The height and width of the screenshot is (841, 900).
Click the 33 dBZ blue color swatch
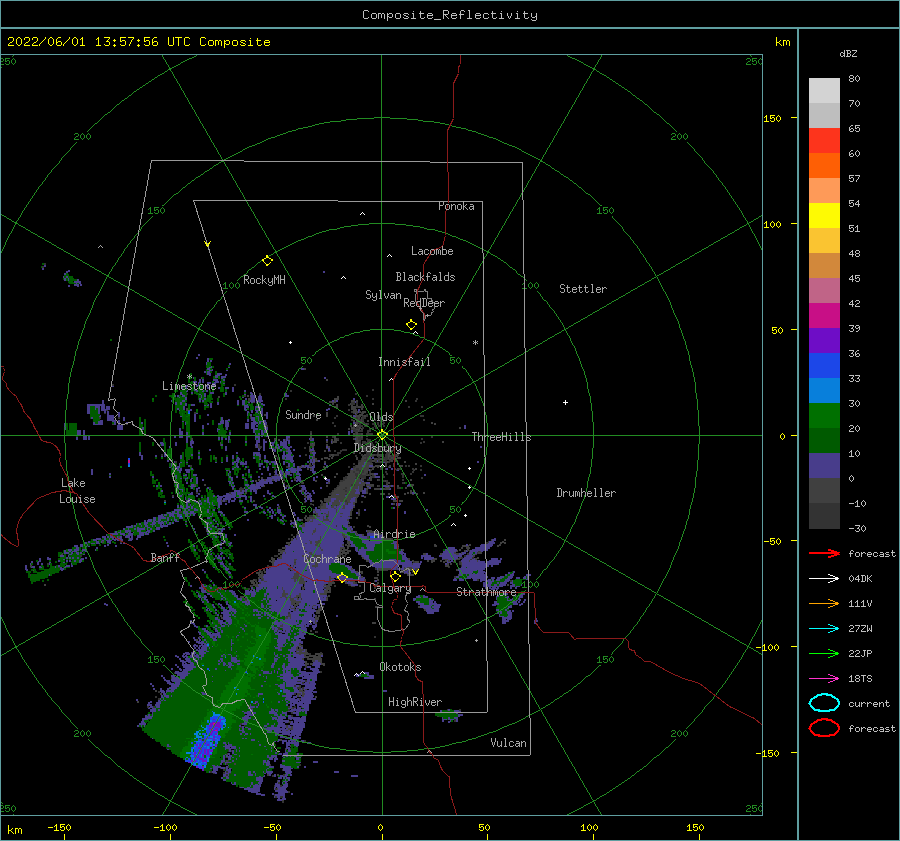click(824, 366)
